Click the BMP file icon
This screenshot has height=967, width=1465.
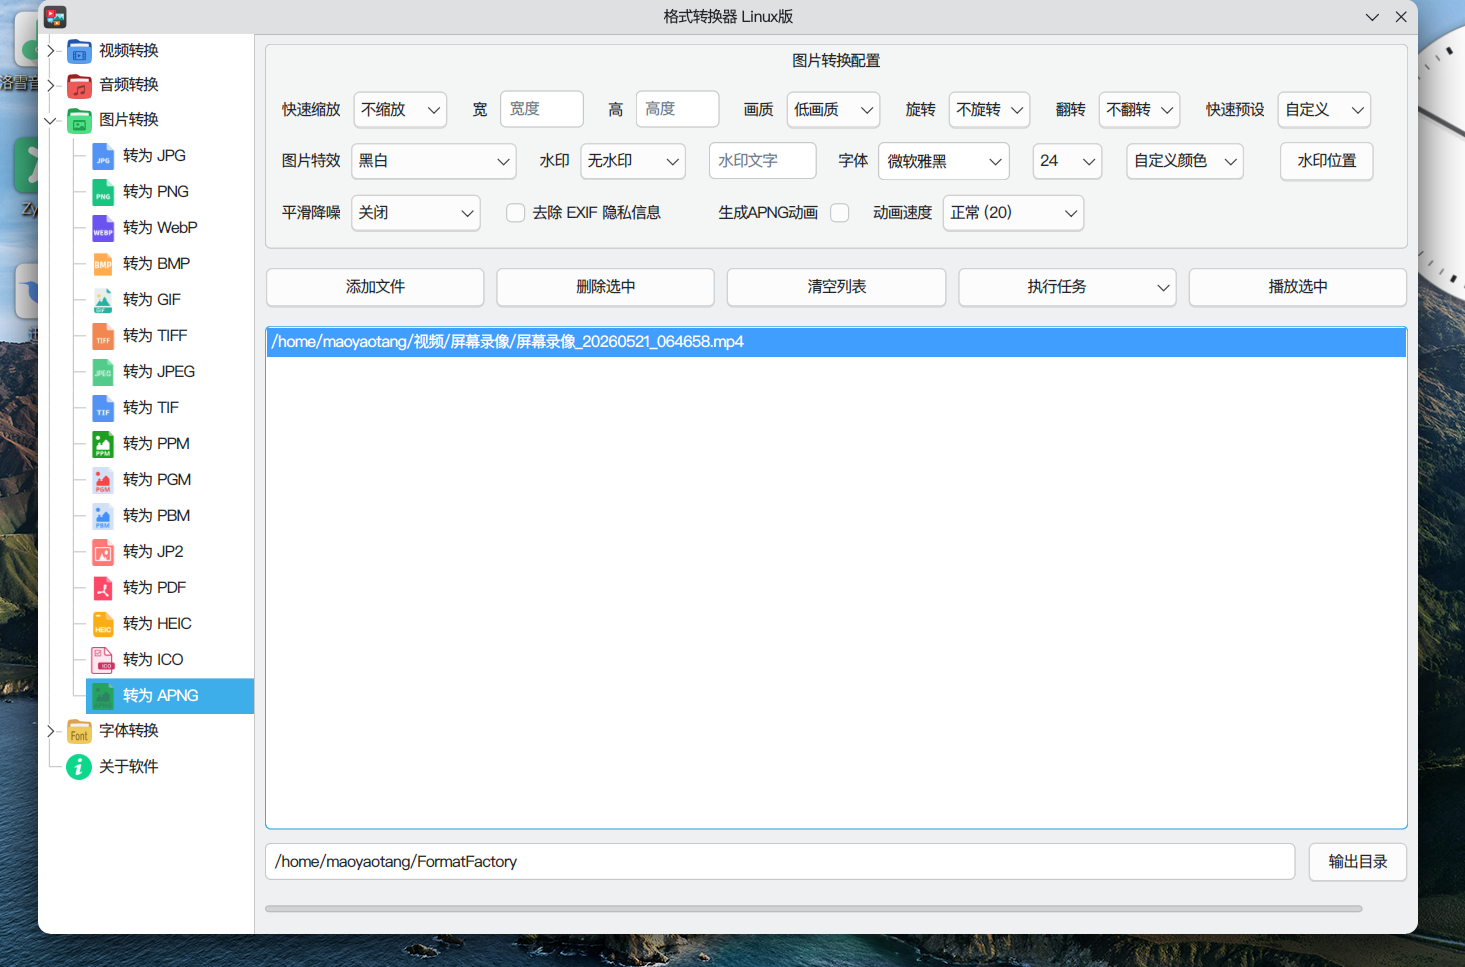[x=103, y=265]
